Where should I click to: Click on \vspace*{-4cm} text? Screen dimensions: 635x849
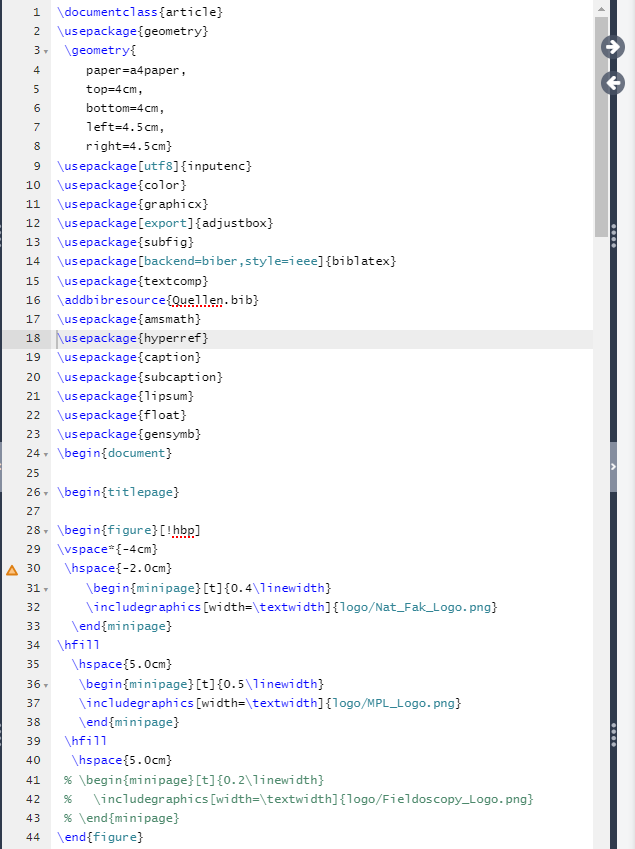coord(107,549)
